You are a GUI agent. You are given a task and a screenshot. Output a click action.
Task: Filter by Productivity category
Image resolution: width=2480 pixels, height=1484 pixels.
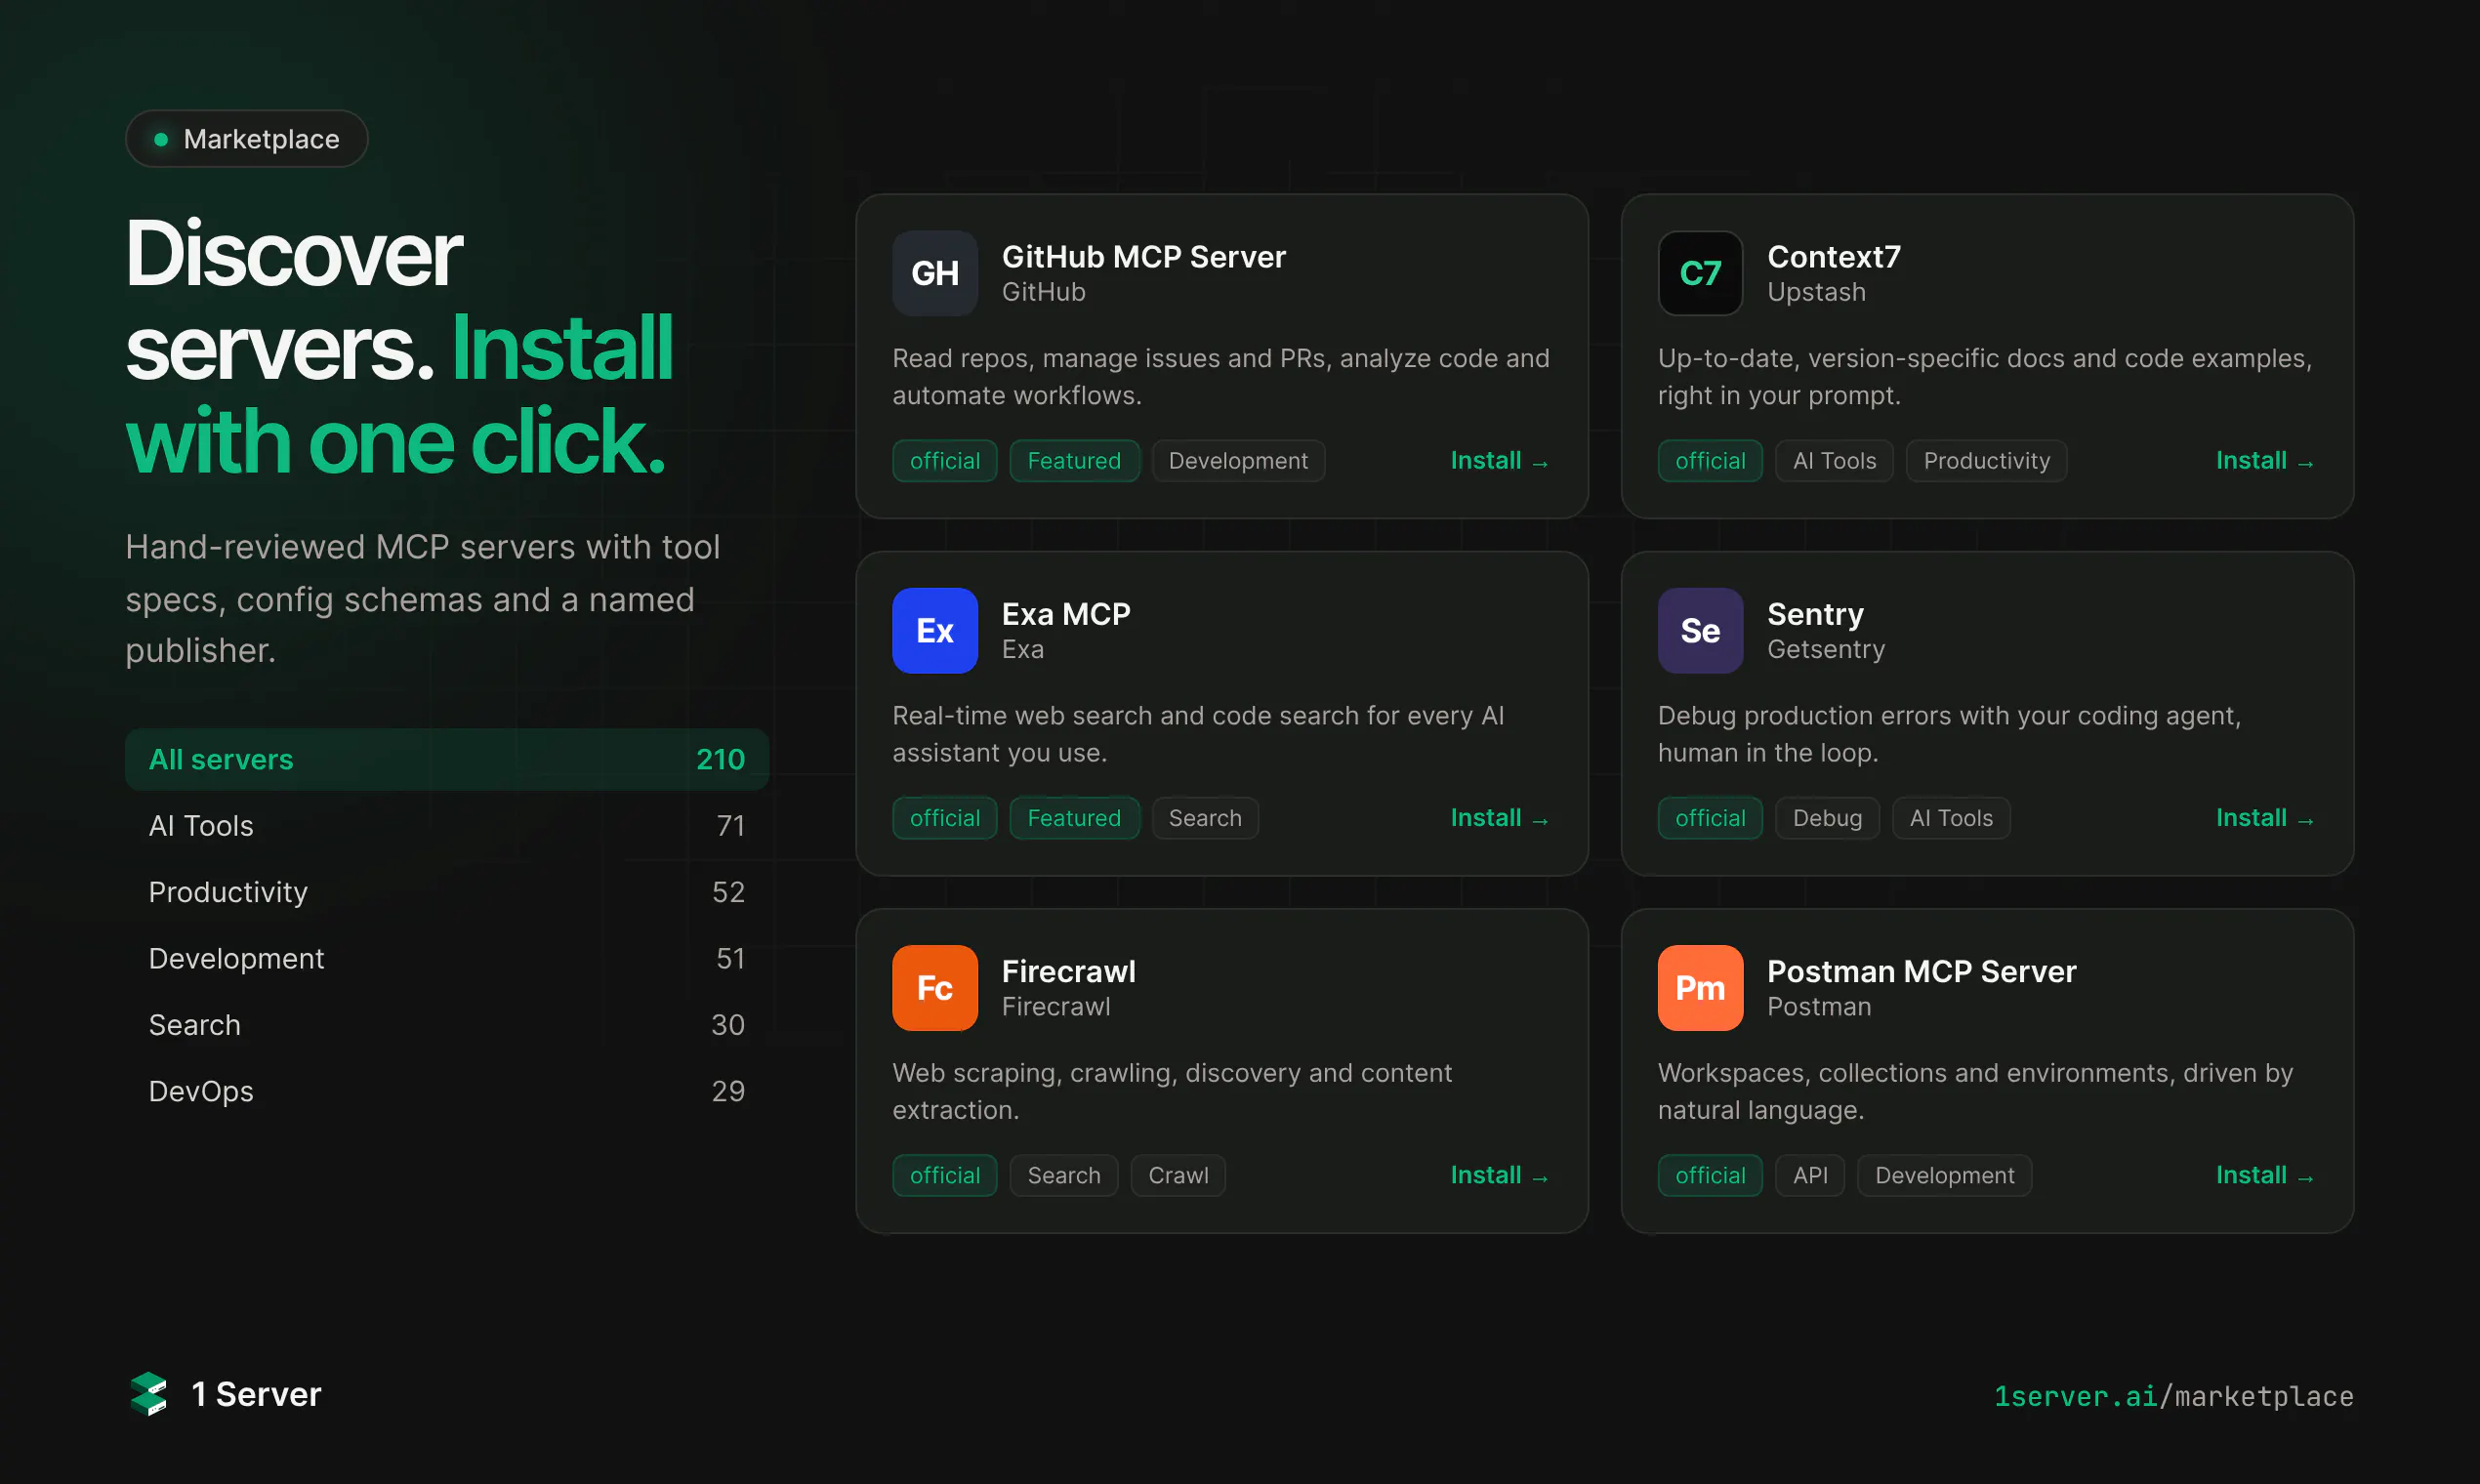point(446,891)
